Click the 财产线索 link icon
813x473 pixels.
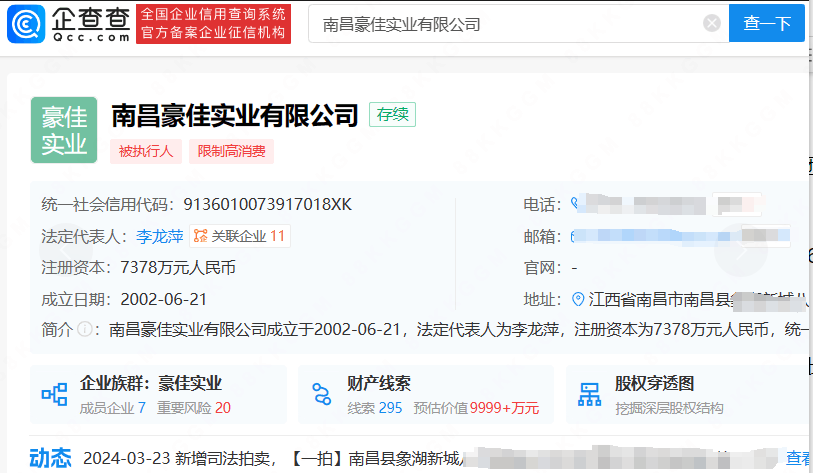pyautogui.click(x=322, y=395)
